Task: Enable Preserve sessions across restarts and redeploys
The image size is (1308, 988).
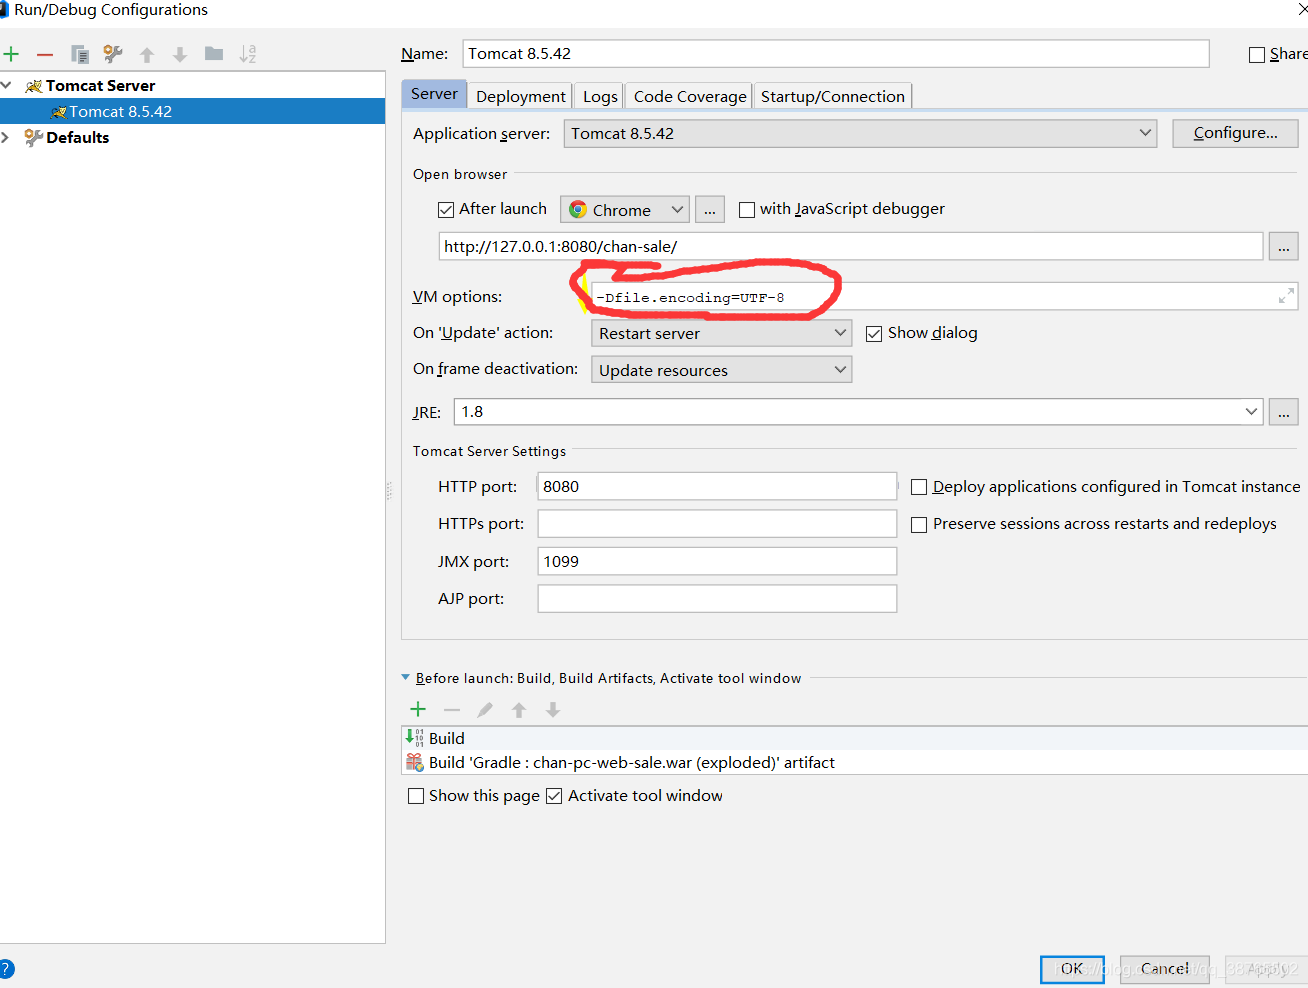Action: (919, 525)
